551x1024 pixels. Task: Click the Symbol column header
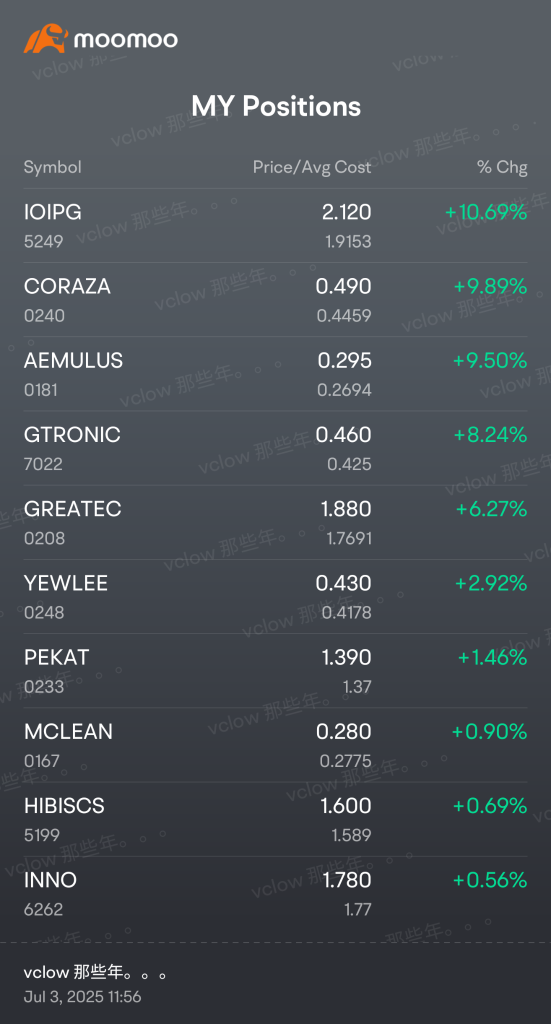click(x=52, y=167)
